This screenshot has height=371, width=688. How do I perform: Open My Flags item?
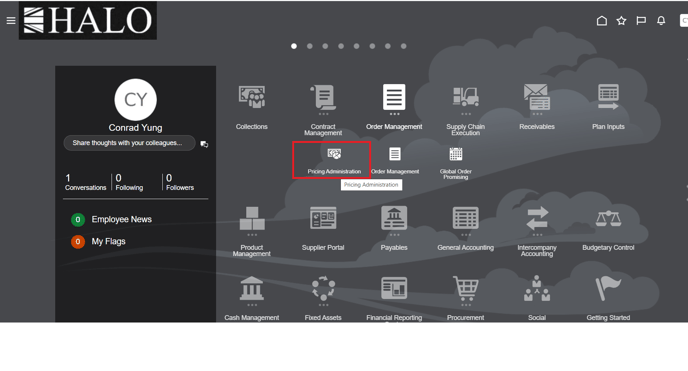pyautogui.click(x=108, y=242)
